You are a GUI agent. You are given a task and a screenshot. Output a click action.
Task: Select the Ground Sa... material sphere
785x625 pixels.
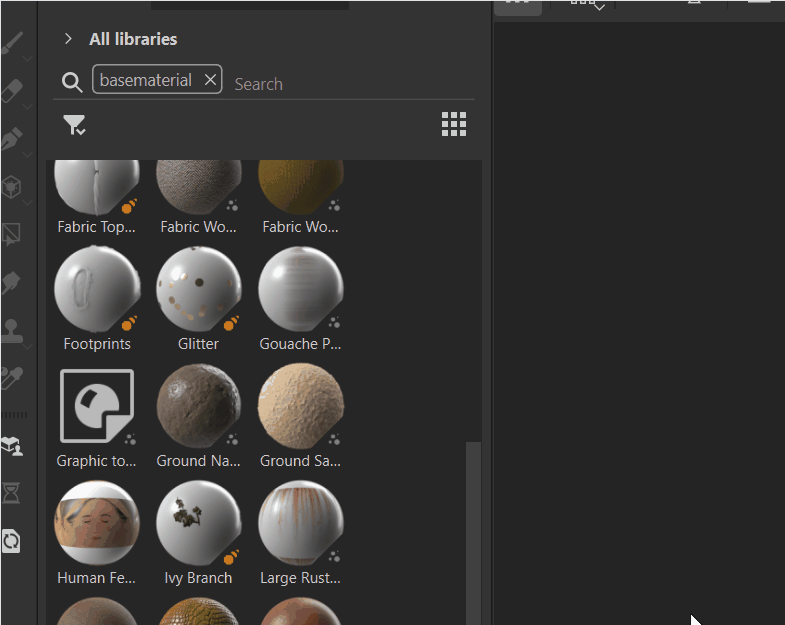(x=300, y=406)
